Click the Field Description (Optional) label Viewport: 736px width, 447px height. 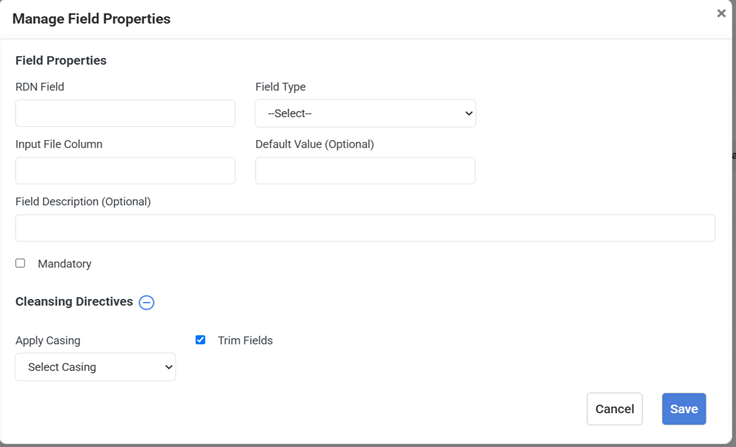click(x=83, y=202)
